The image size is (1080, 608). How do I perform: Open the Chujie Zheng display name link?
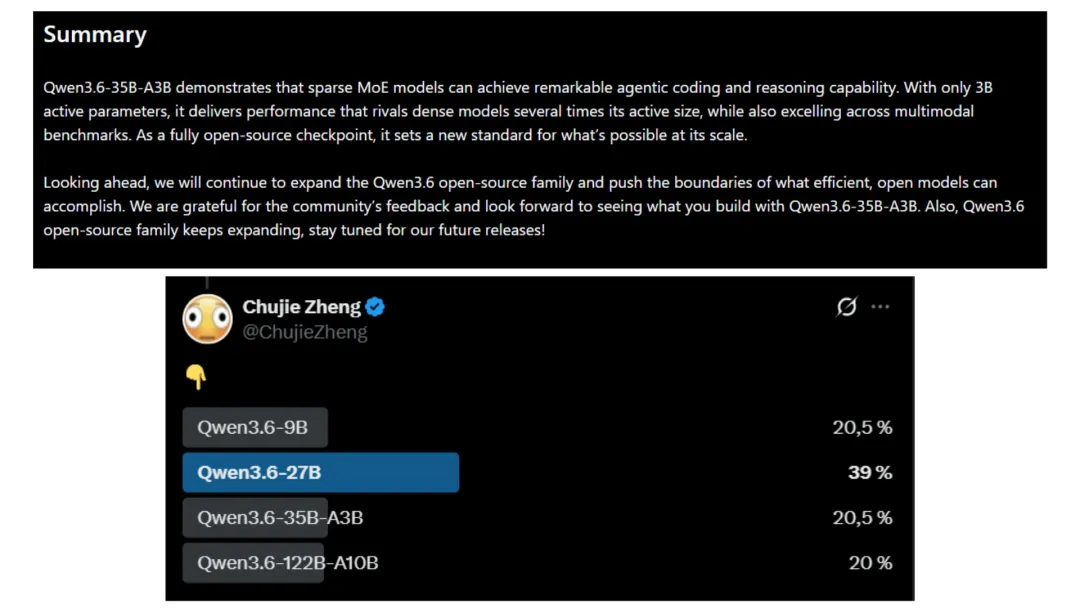tap(301, 308)
